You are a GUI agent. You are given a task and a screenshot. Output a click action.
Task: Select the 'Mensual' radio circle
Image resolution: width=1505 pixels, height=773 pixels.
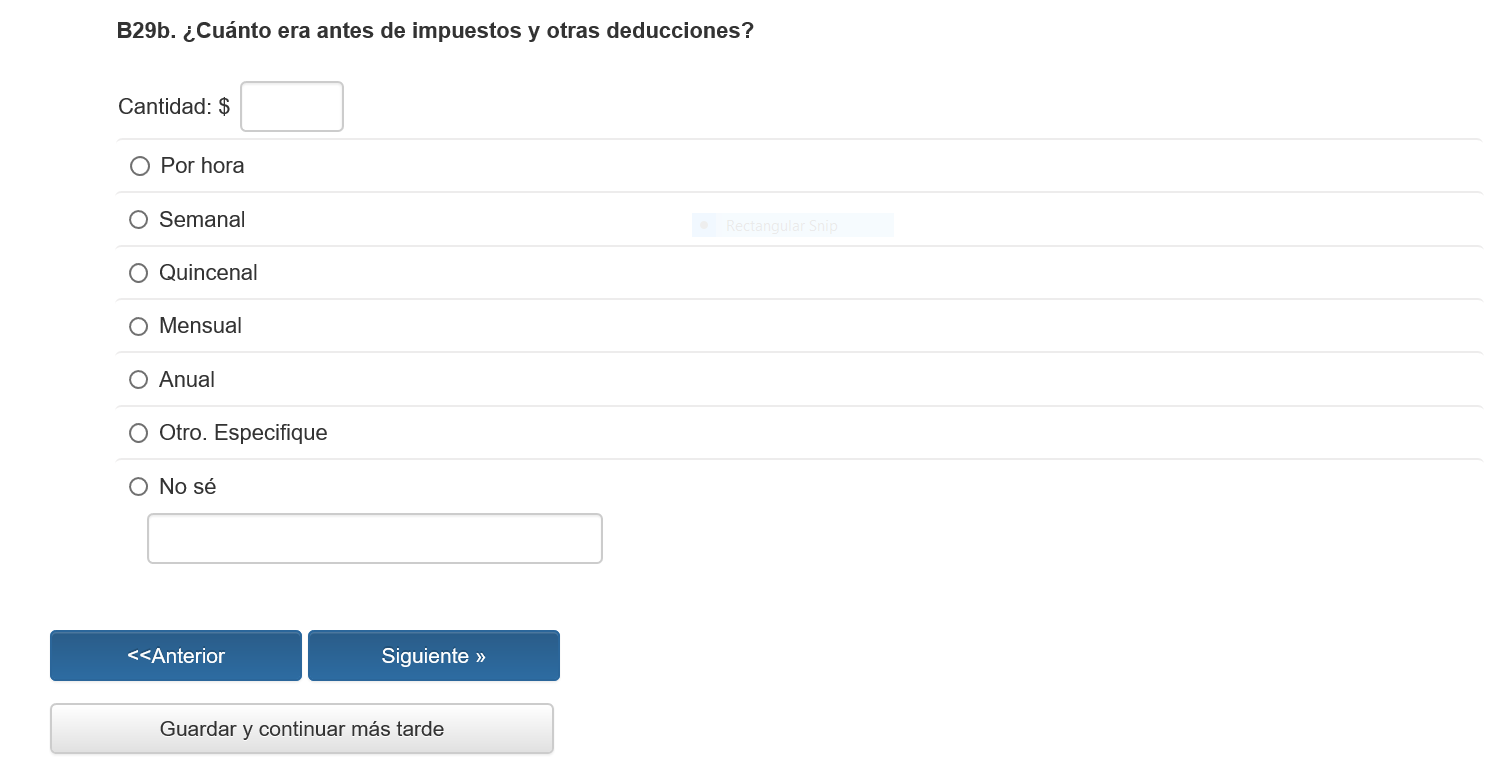(139, 326)
